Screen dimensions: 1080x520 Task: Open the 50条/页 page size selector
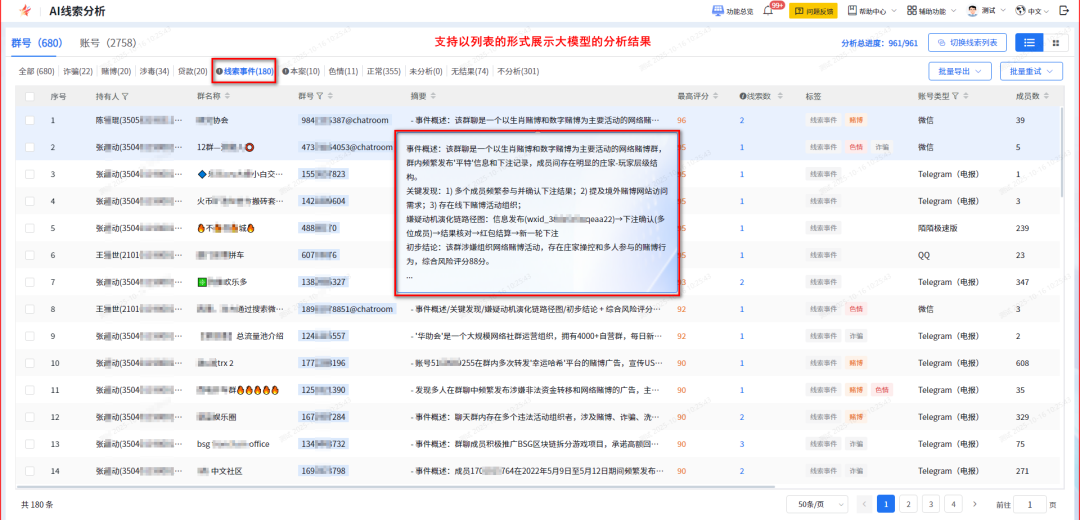coord(817,505)
